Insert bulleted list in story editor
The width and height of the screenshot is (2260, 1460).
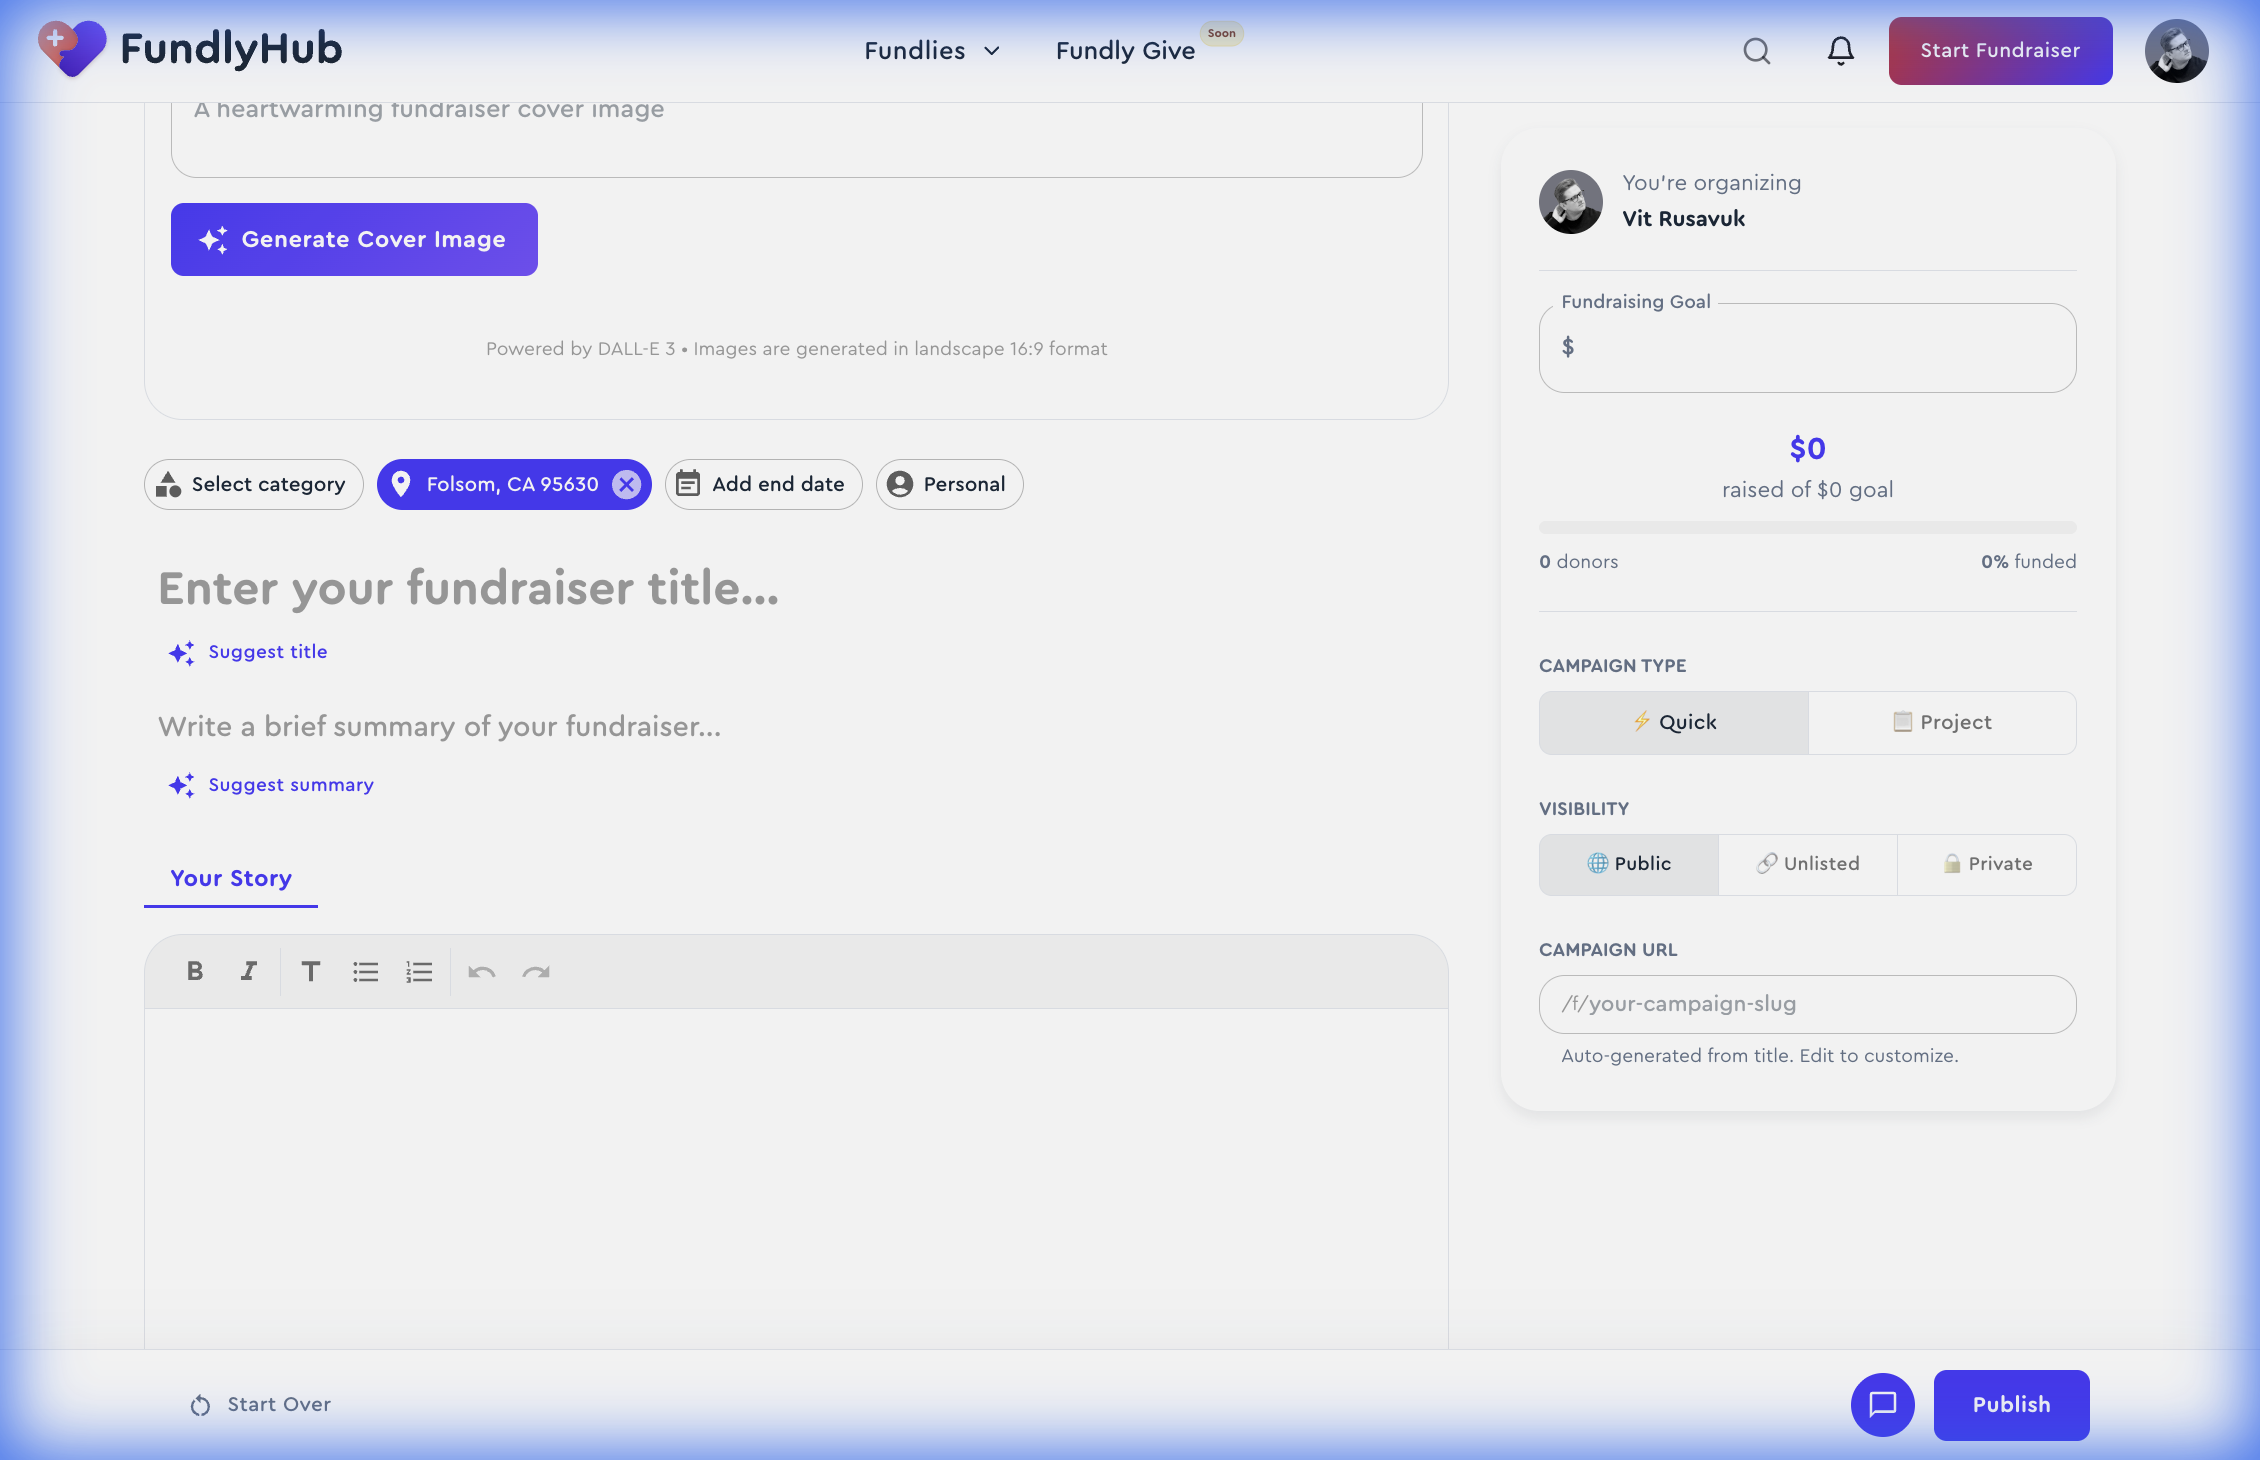365,971
